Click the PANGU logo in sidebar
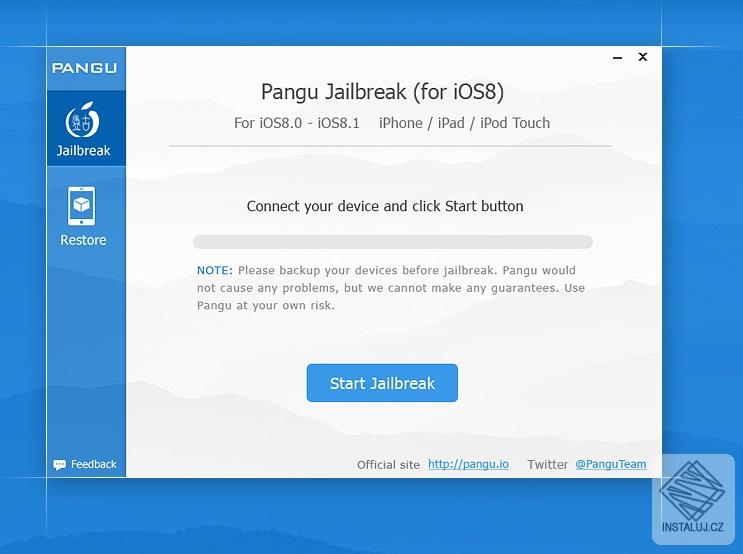The image size is (743, 554). pos(84,68)
